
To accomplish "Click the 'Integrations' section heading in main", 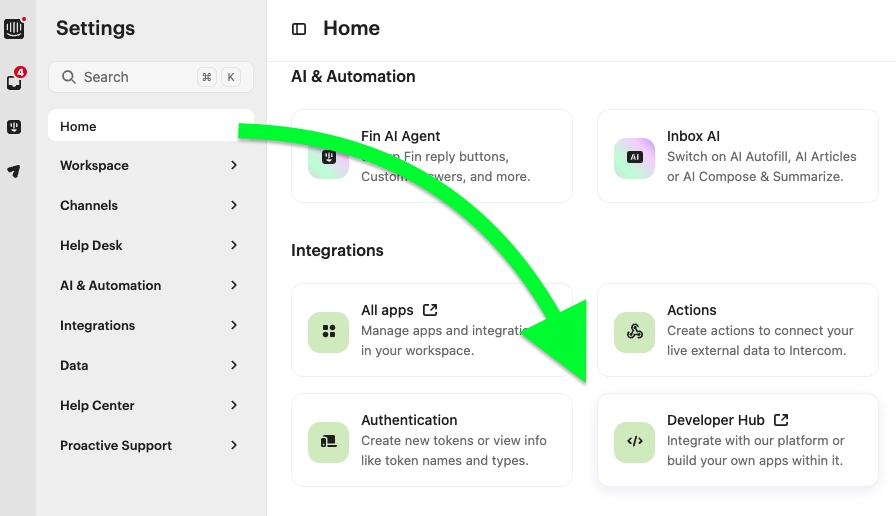I will tap(337, 250).
